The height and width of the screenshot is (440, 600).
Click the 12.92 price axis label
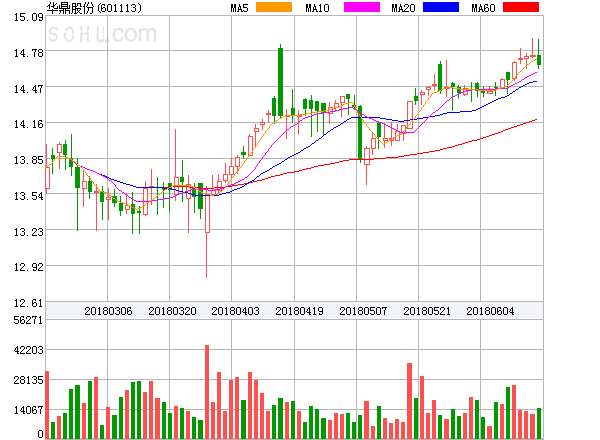click(29, 267)
